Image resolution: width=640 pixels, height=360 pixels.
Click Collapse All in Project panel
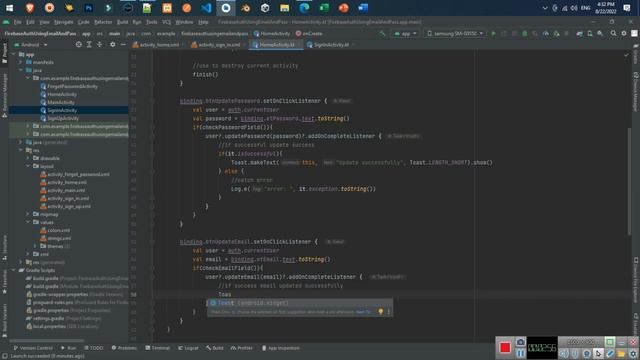(100, 44)
